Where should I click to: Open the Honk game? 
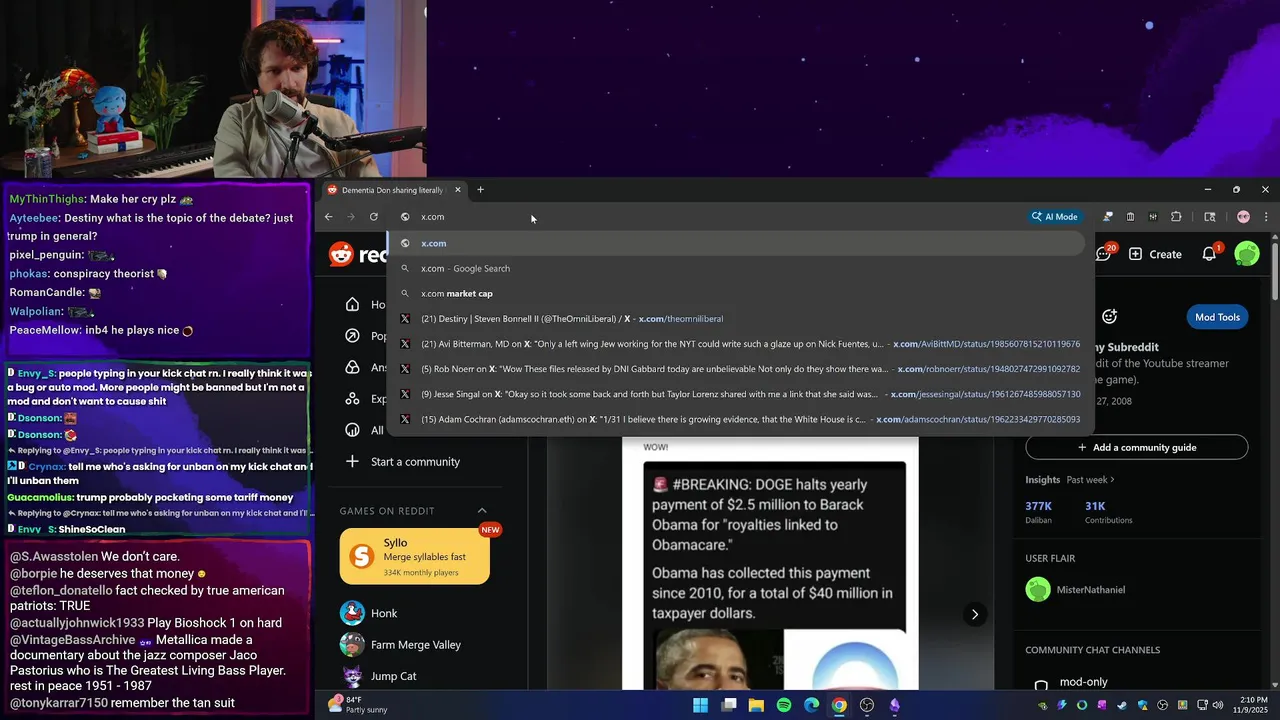point(369,613)
